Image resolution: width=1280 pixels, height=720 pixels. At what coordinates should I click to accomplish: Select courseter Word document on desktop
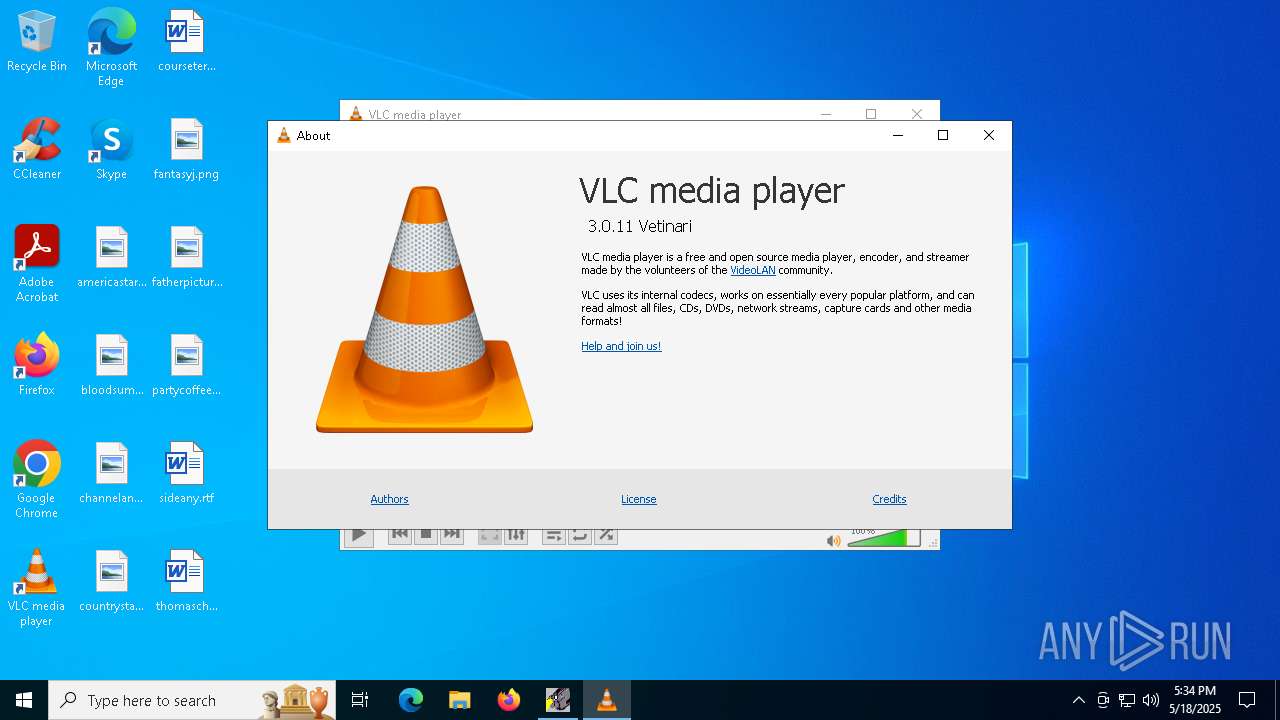tap(186, 42)
